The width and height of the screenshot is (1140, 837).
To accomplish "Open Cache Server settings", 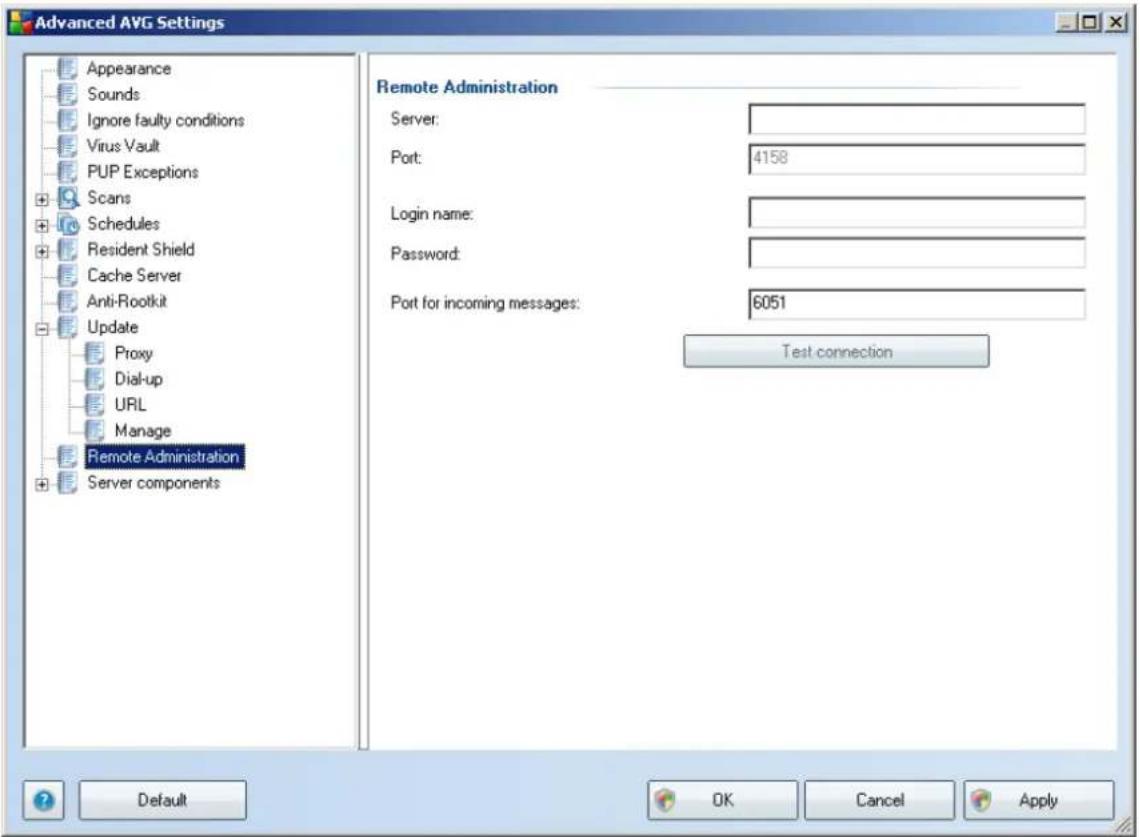I will click(x=135, y=276).
